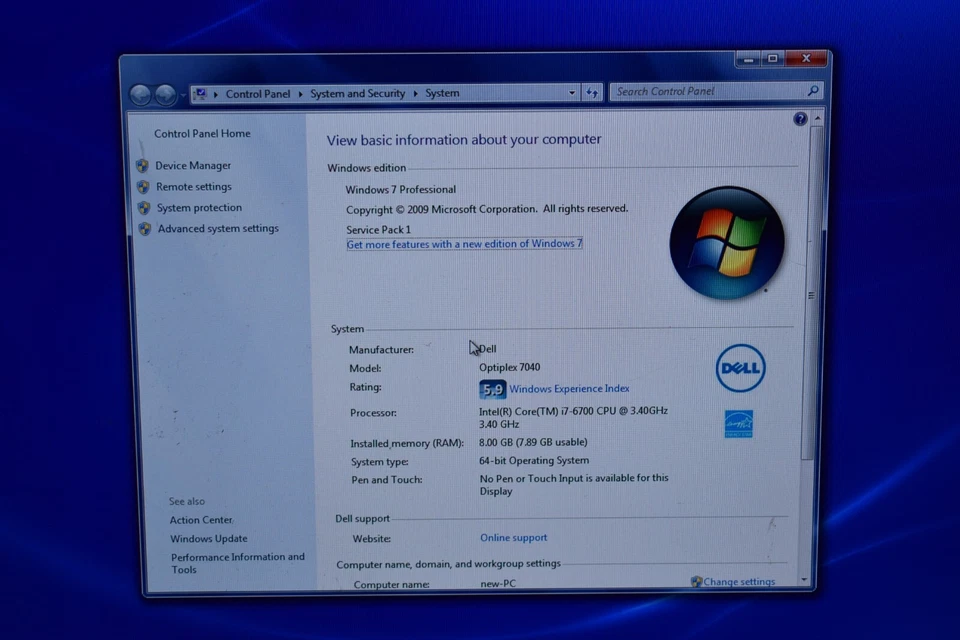Viewport: 960px width, 640px height.
Task: Click the 8.00 GB RAM value
Action: (x=533, y=442)
